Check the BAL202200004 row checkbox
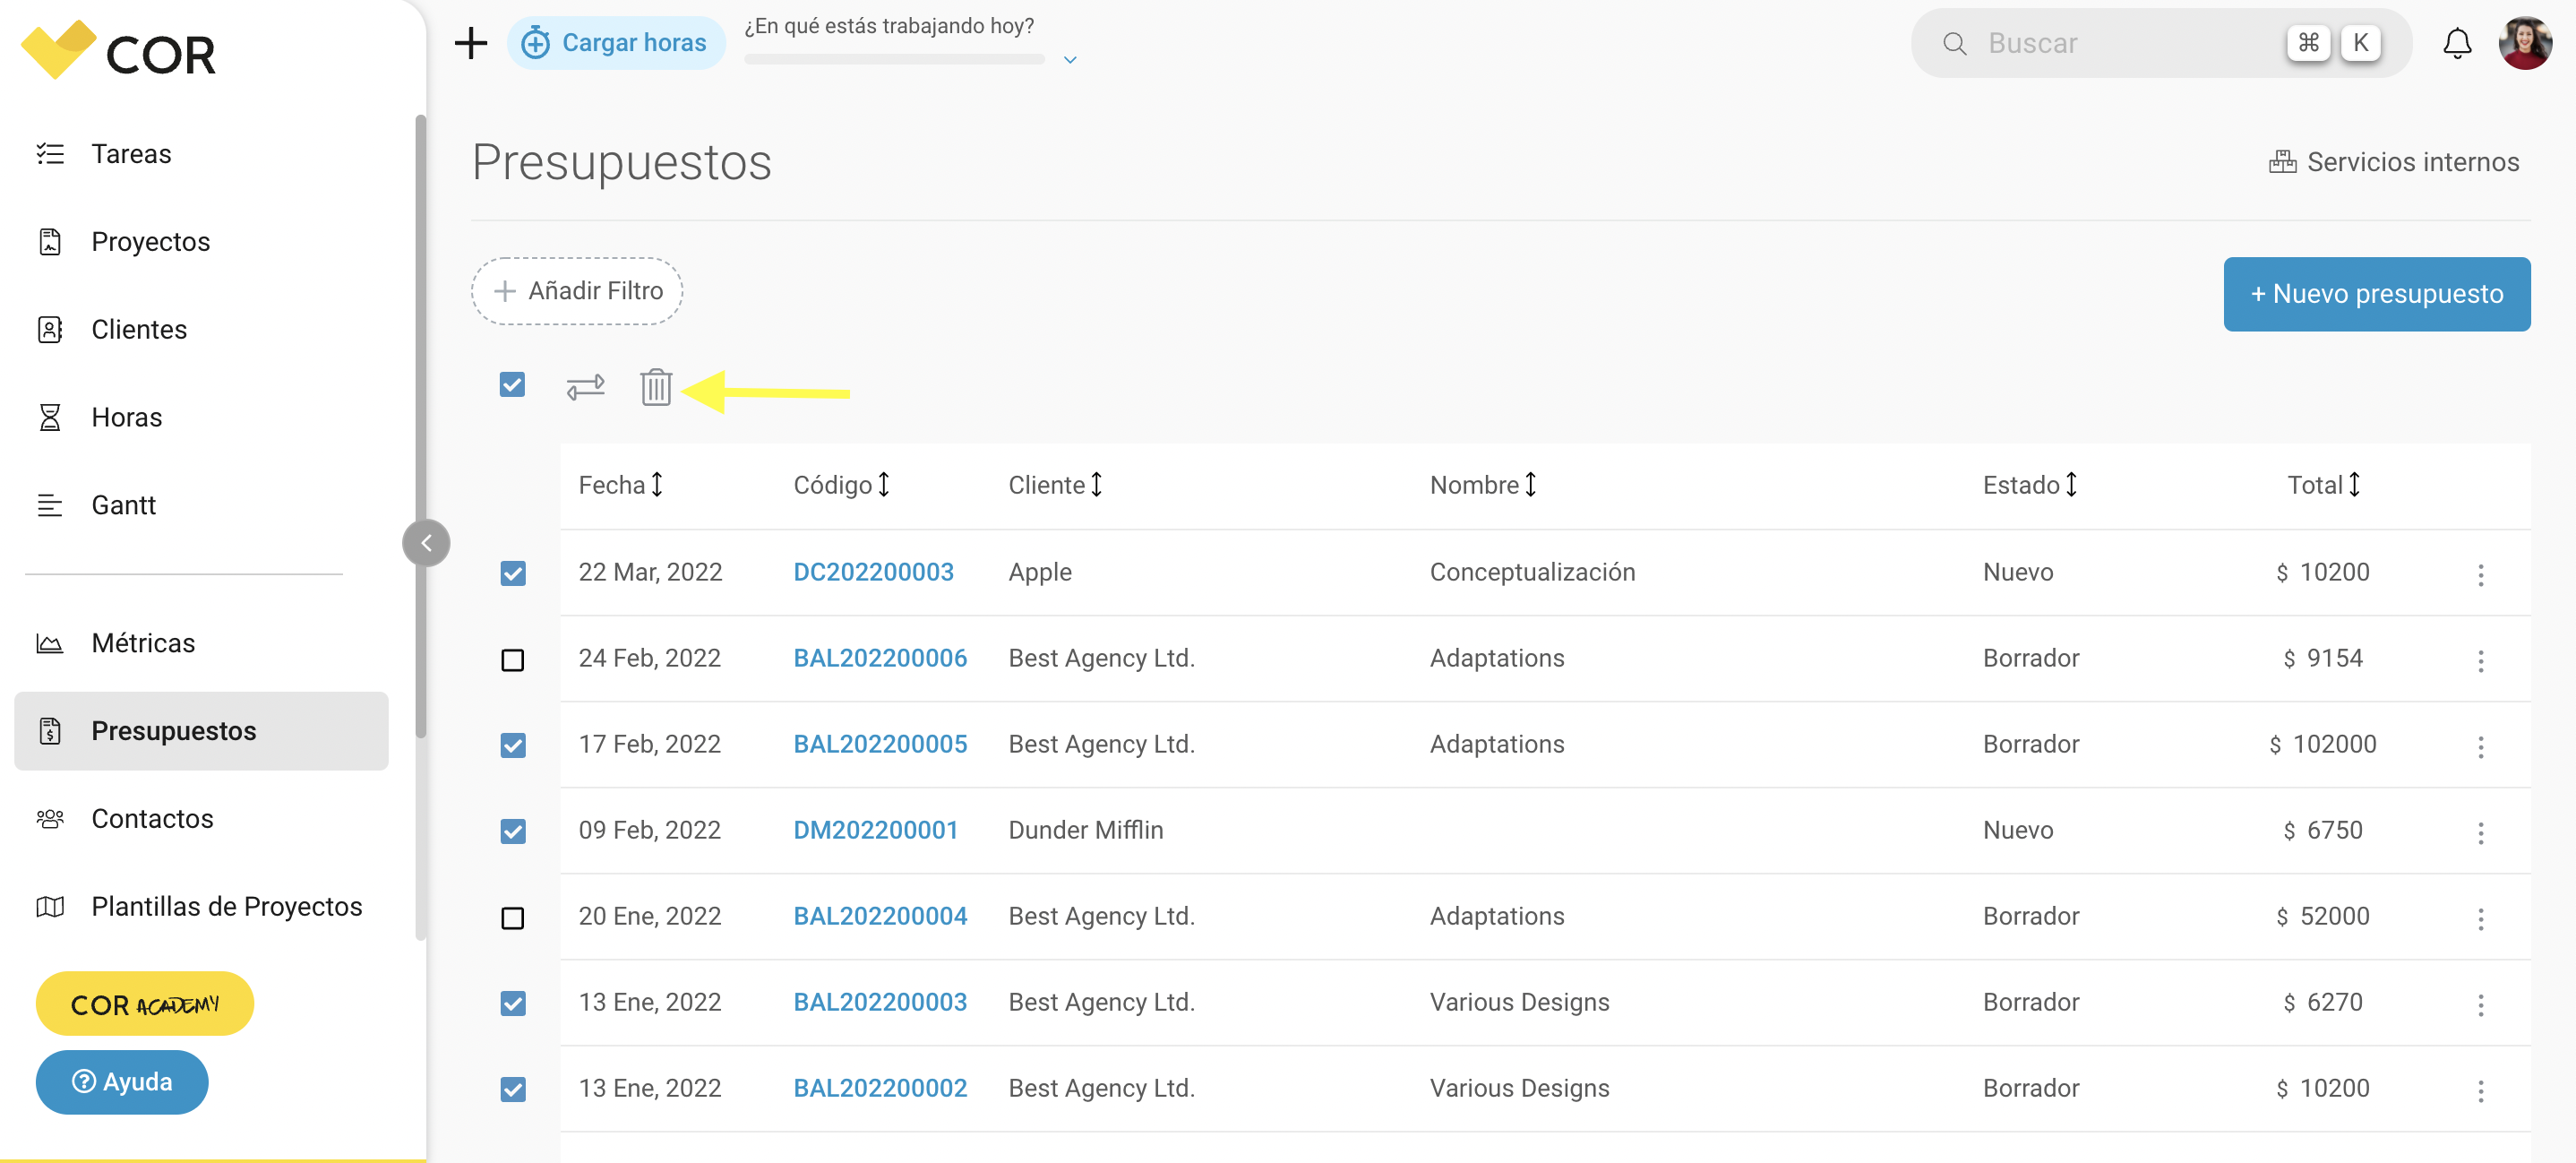The width and height of the screenshot is (2576, 1163). (x=512, y=918)
